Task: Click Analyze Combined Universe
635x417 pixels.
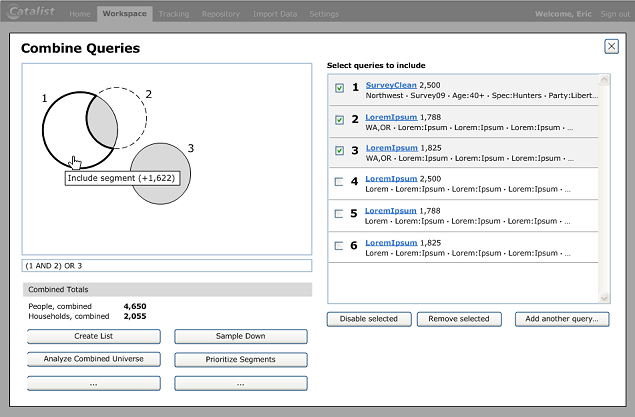Action: 93,359
